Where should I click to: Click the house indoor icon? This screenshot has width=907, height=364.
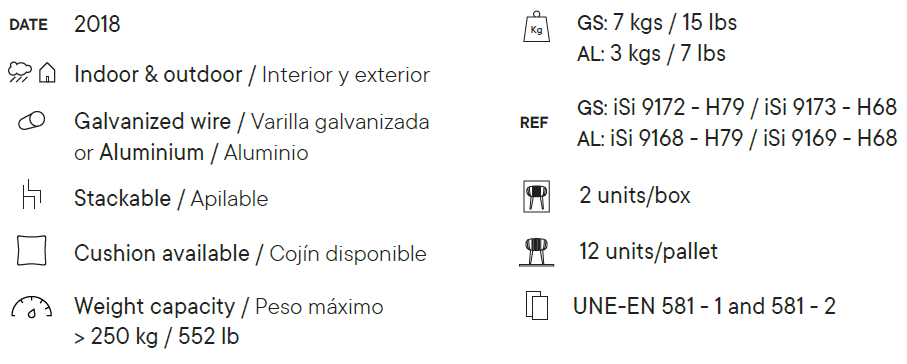tap(47, 73)
